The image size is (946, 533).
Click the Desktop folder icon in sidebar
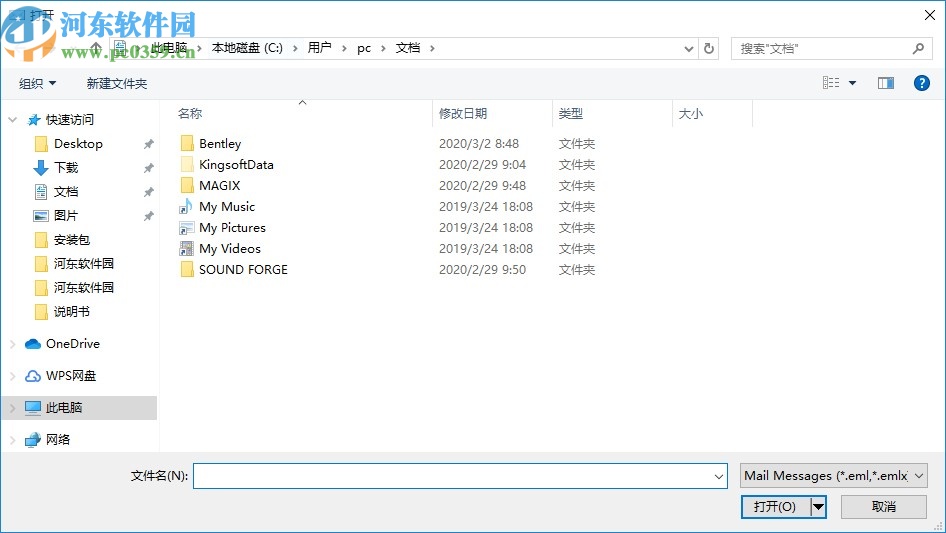point(41,144)
